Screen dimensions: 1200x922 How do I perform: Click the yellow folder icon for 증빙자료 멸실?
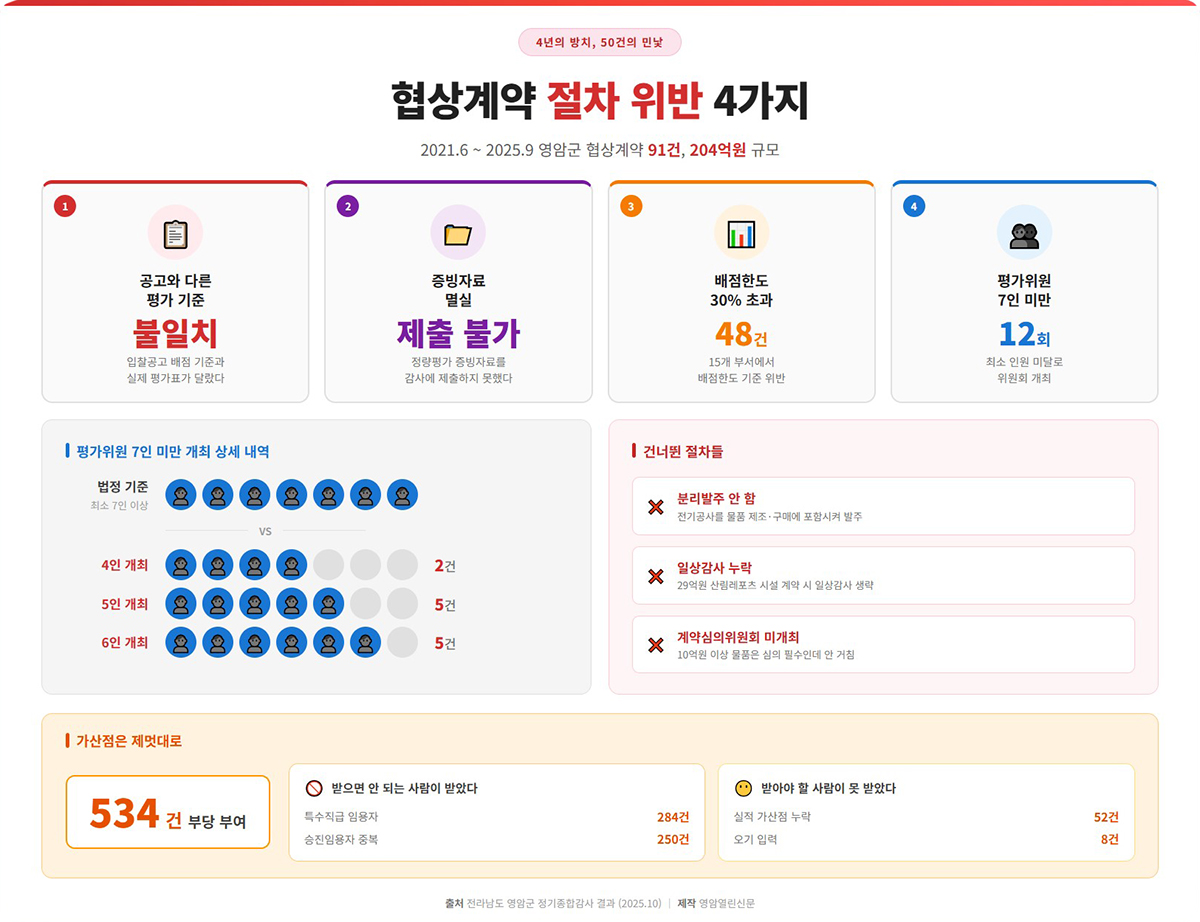click(458, 233)
